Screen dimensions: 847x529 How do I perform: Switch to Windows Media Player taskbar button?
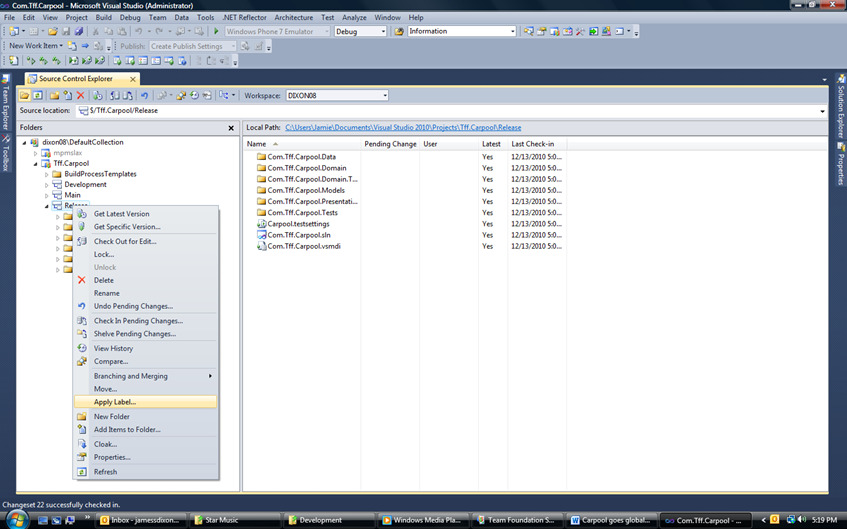coord(422,520)
